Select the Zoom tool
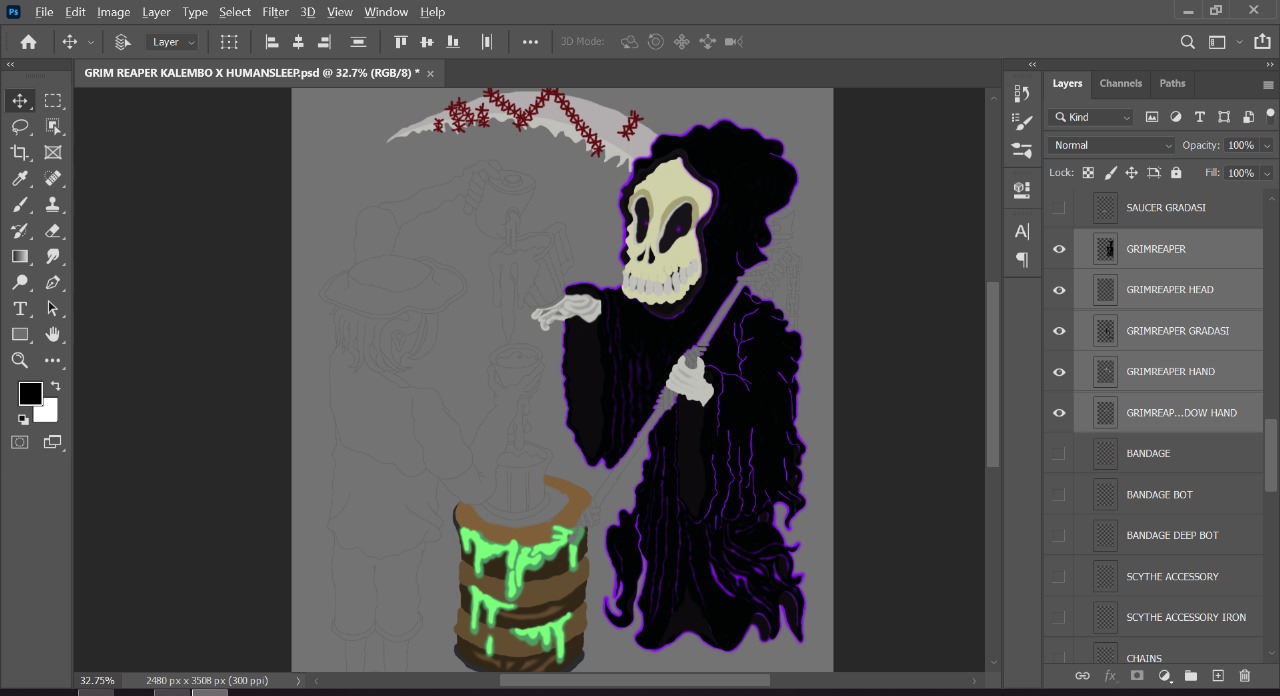 (20, 361)
